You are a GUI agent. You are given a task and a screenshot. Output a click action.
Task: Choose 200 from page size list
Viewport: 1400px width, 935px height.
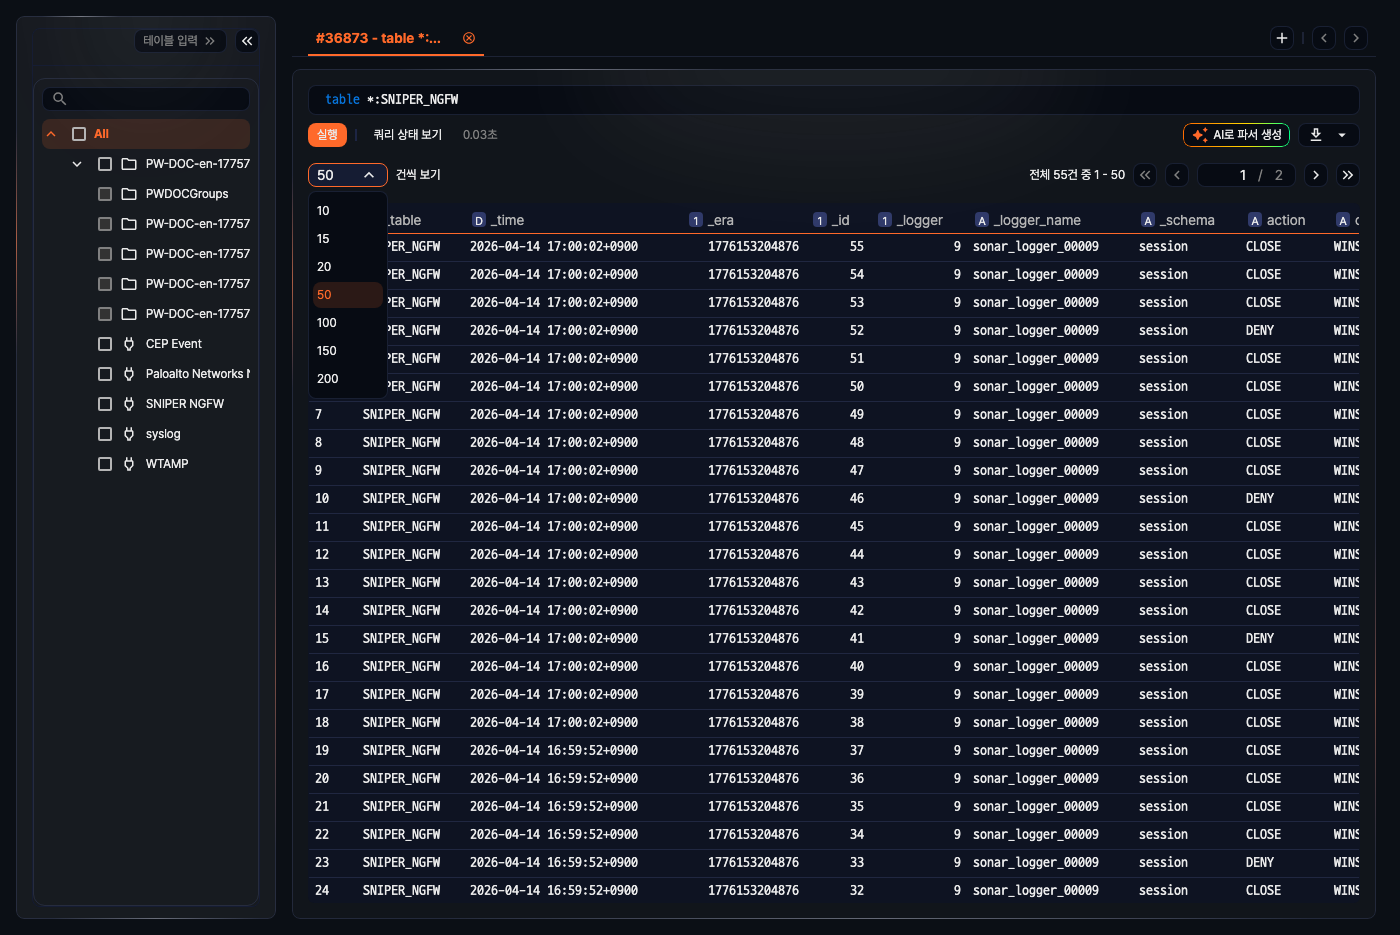click(328, 379)
